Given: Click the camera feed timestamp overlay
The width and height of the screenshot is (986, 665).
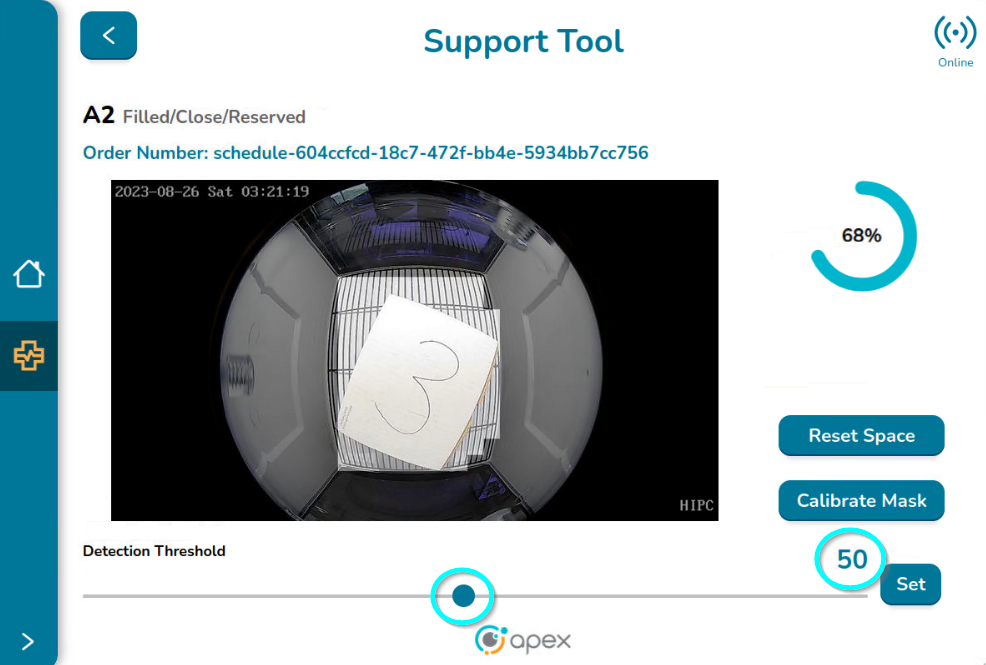Looking at the screenshot, I should [212, 191].
